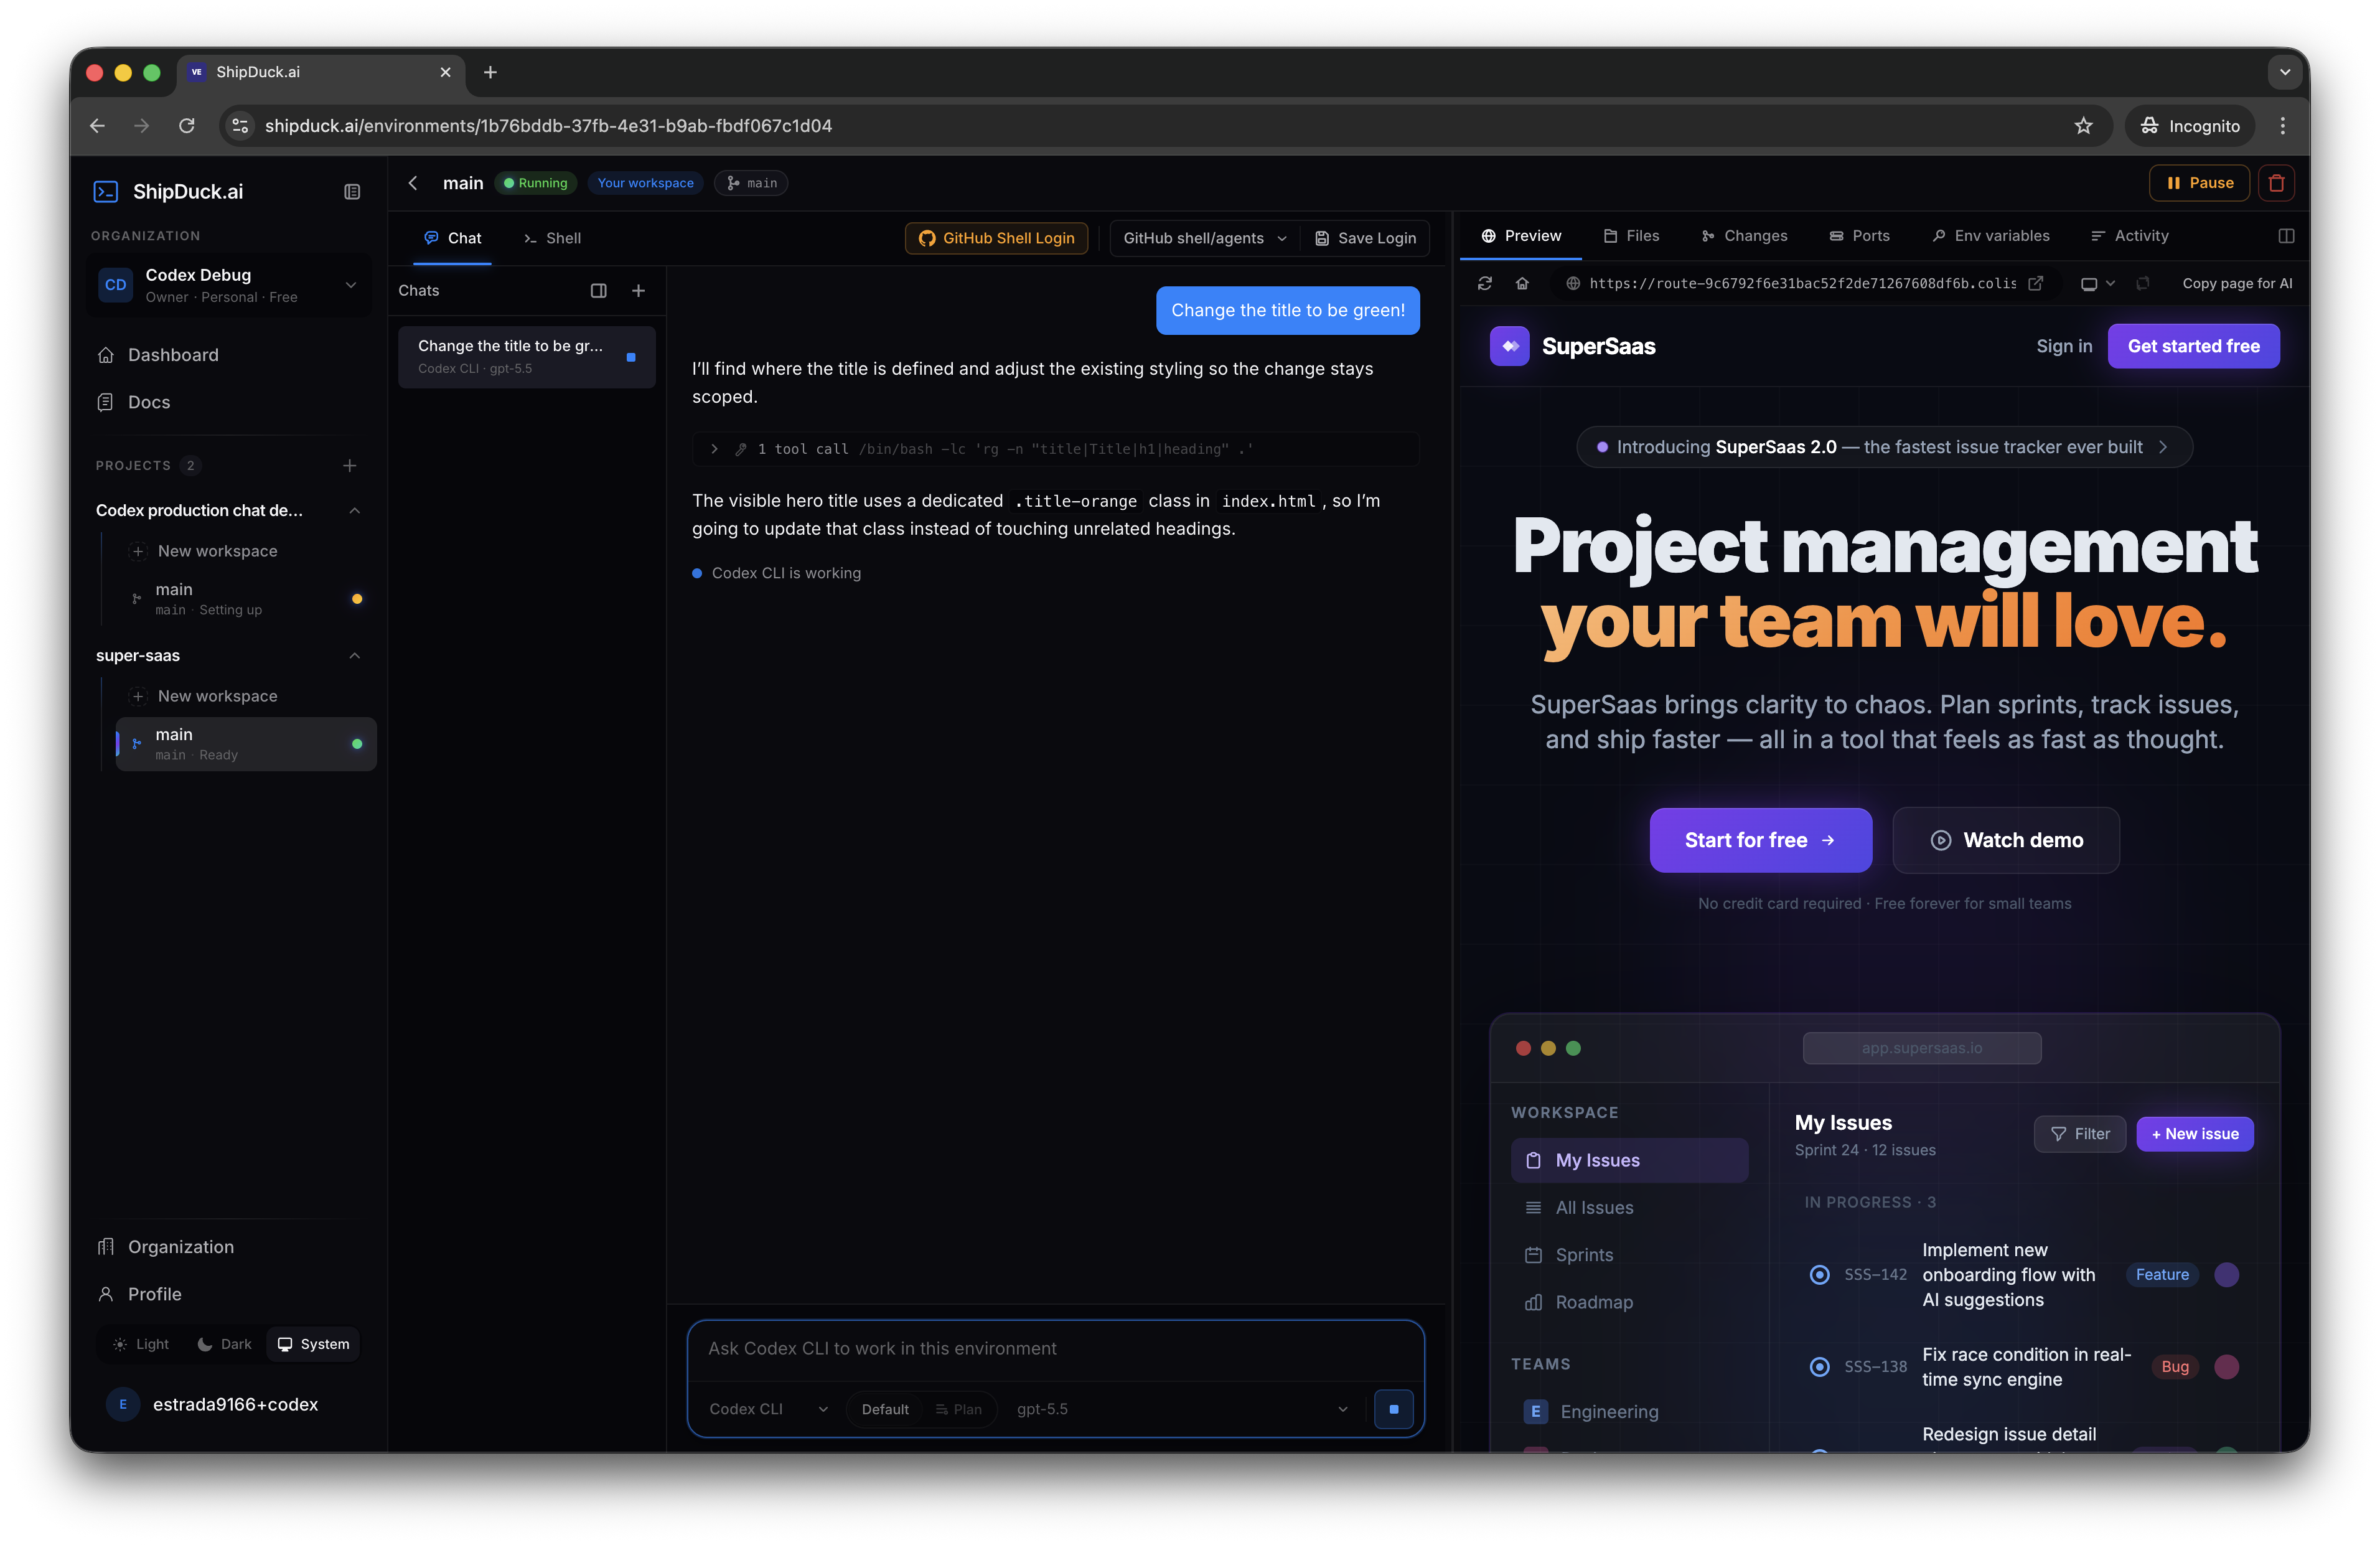Click the ShipDuck.ai terminal logo
Image resolution: width=2380 pixels, height=1545 pixels.
(106, 191)
